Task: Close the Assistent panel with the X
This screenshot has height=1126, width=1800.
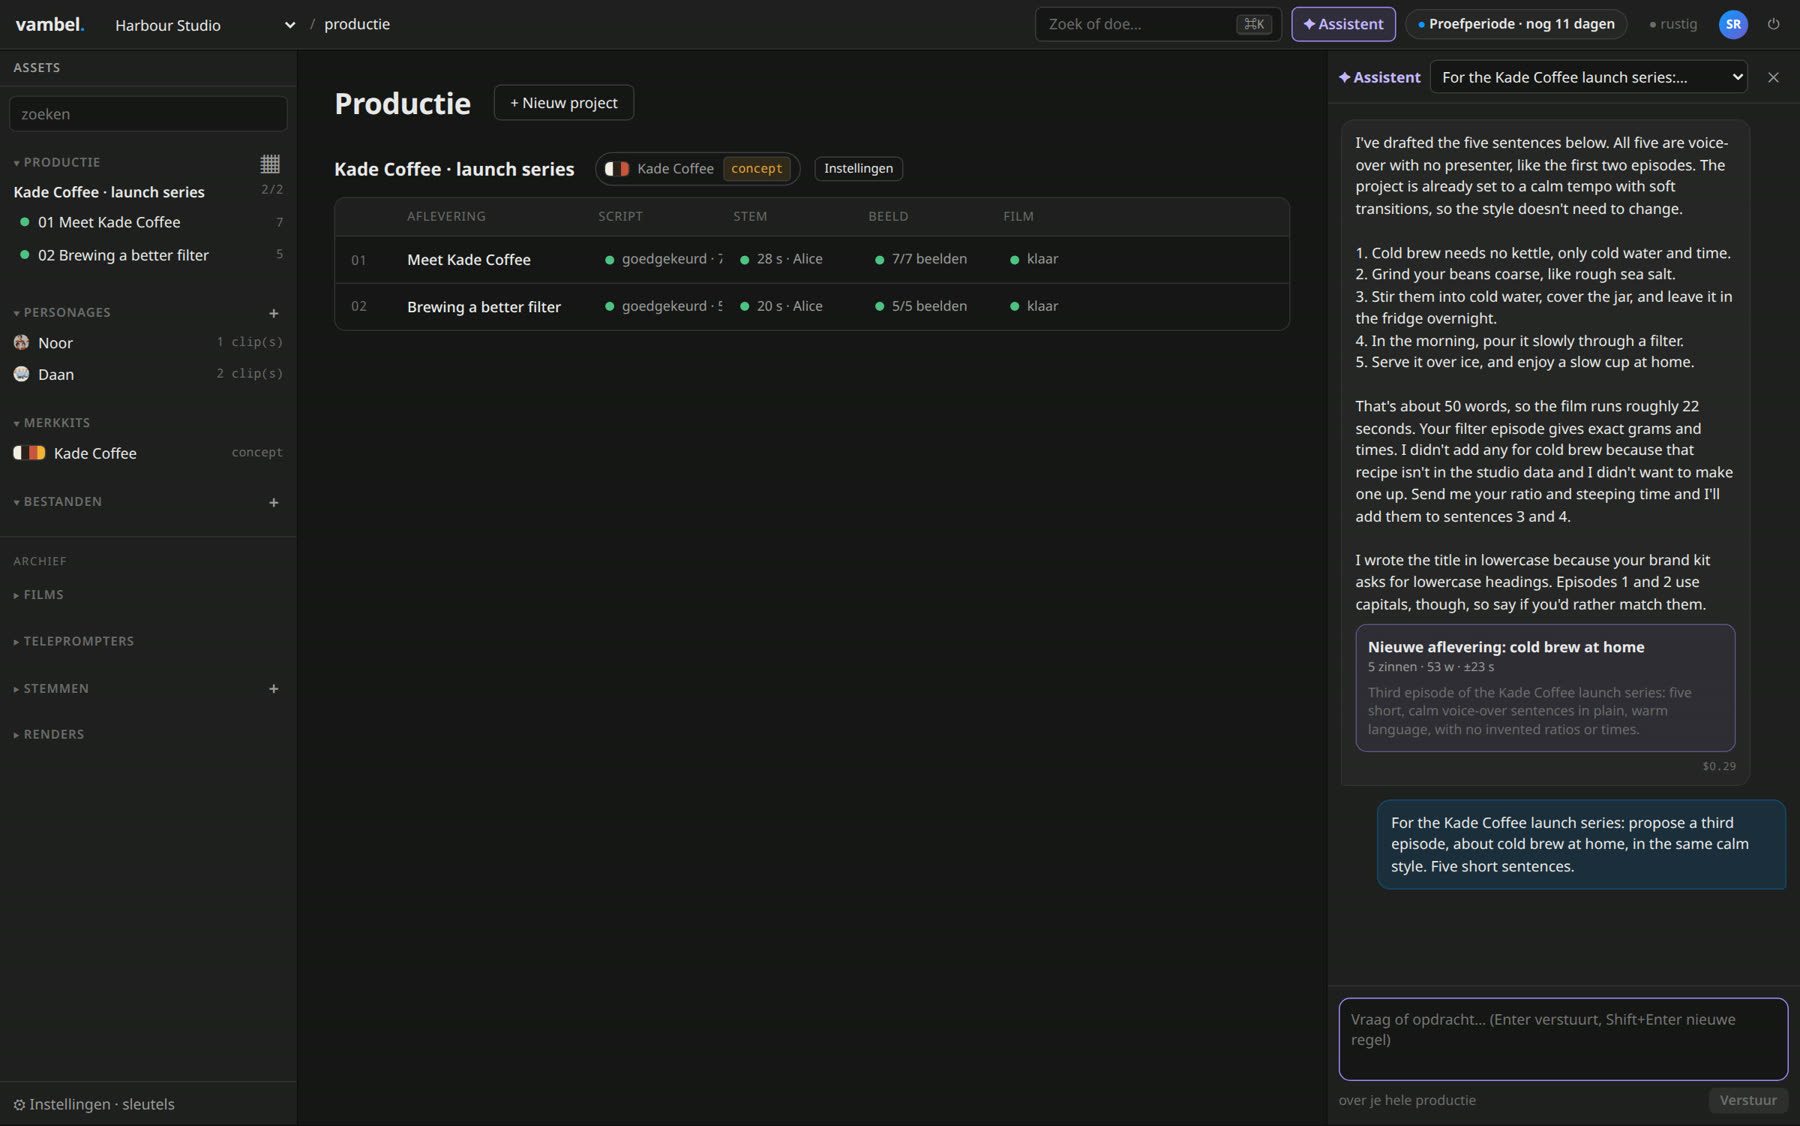Action: (1773, 77)
